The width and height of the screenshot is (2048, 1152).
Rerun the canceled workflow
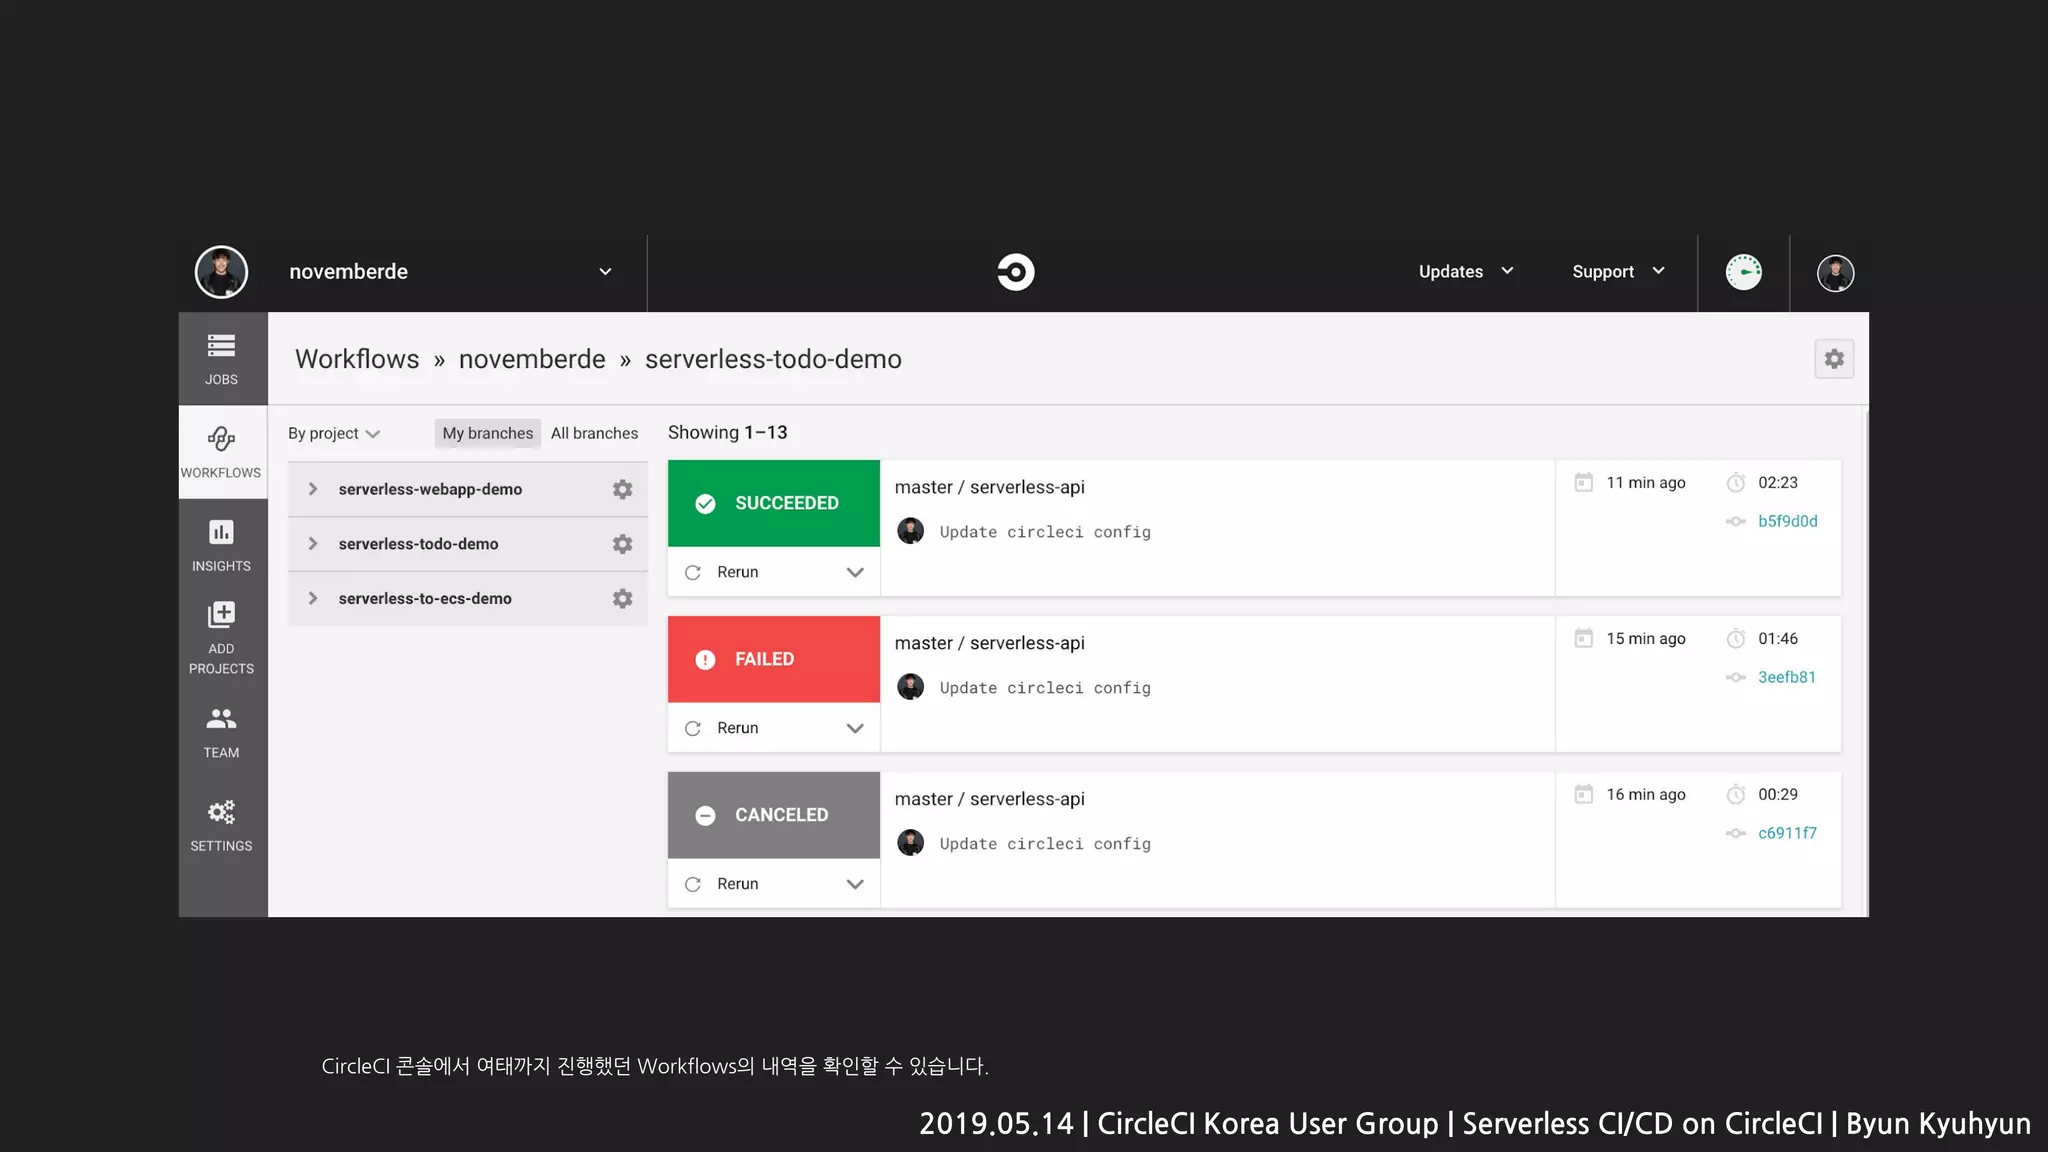click(x=722, y=884)
